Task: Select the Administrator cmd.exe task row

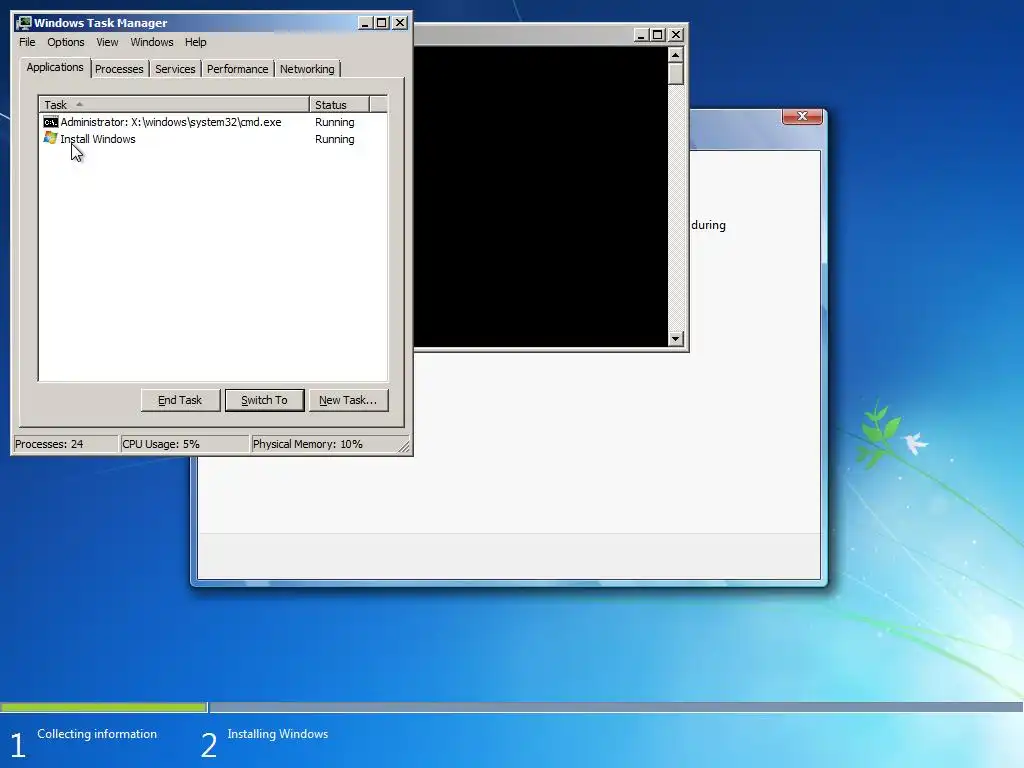Action: tap(213, 122)
